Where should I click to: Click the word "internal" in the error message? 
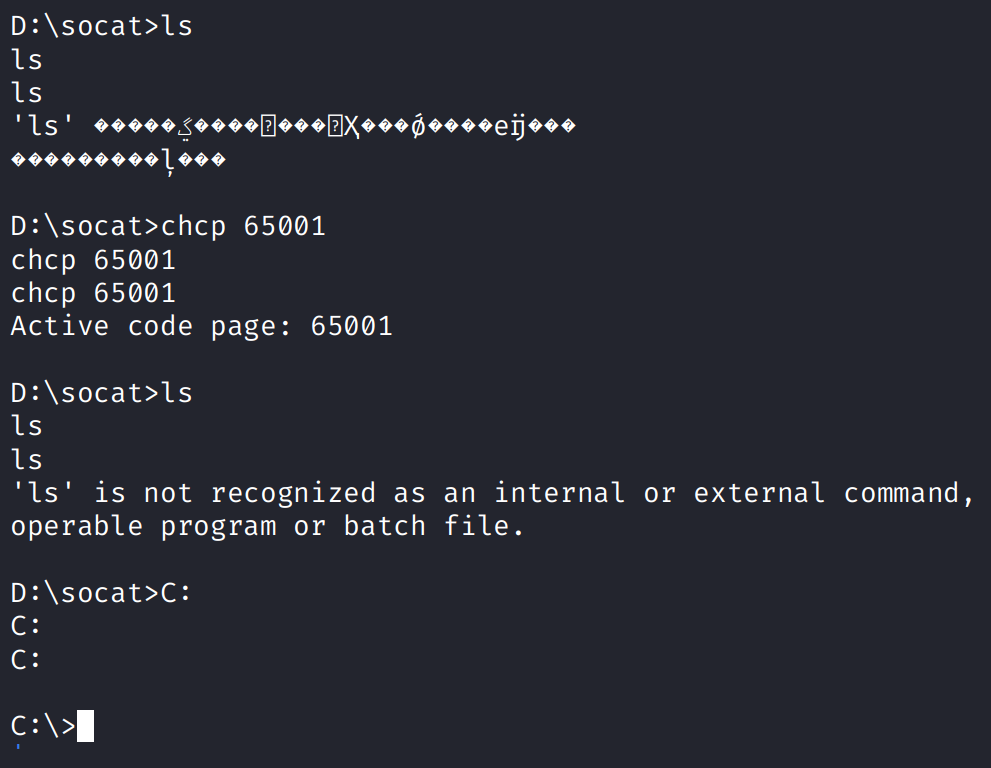click(559, 493)
